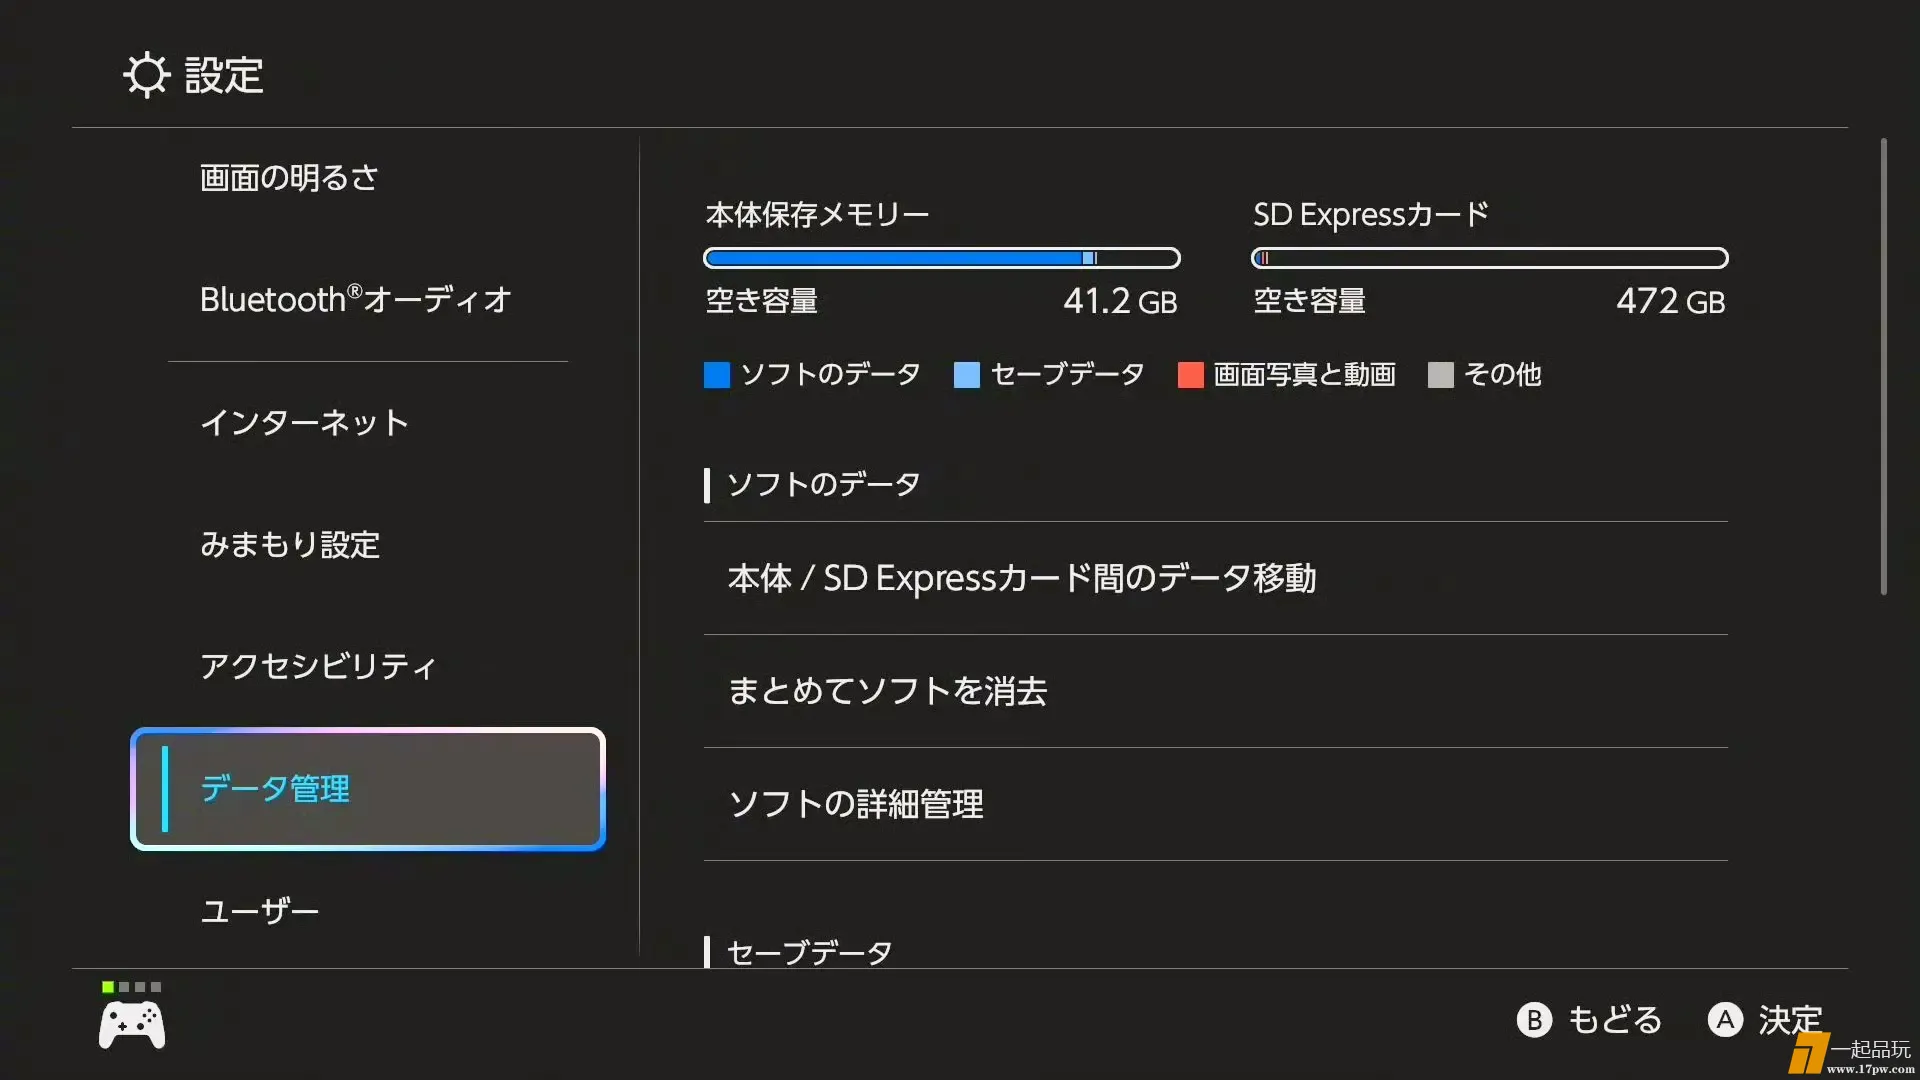This screenshot has width=1920, height=1080.
Task: Click the light-blue セーブデータ legend square
Action: point(966,375)
